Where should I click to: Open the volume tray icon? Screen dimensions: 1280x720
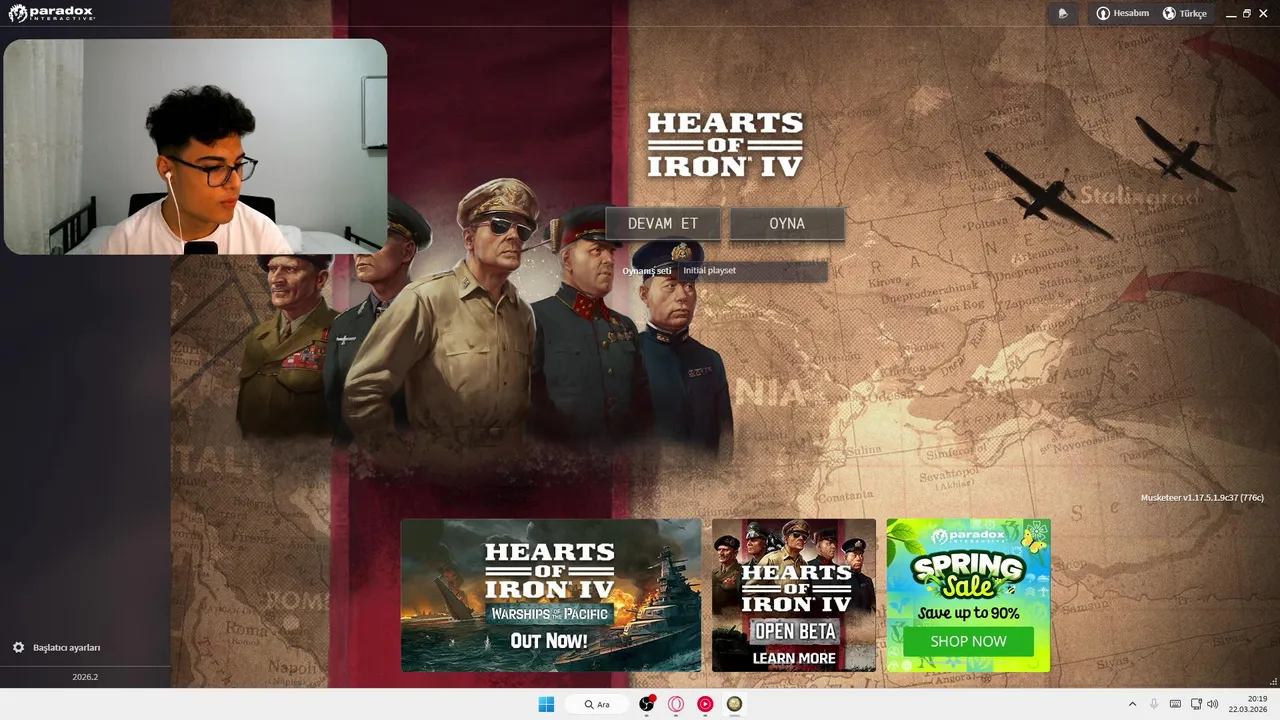click(1213, 705)
